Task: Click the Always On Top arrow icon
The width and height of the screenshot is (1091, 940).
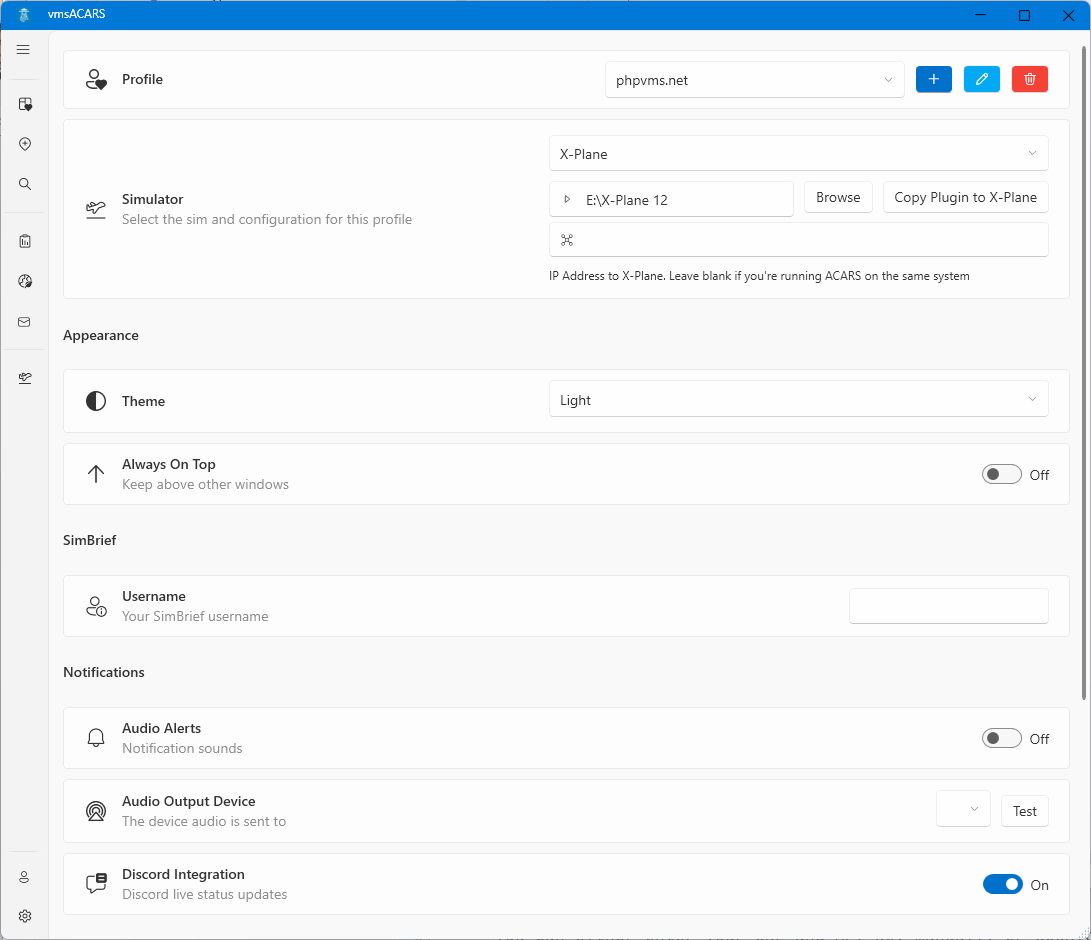Action: (x=96, y=474)
